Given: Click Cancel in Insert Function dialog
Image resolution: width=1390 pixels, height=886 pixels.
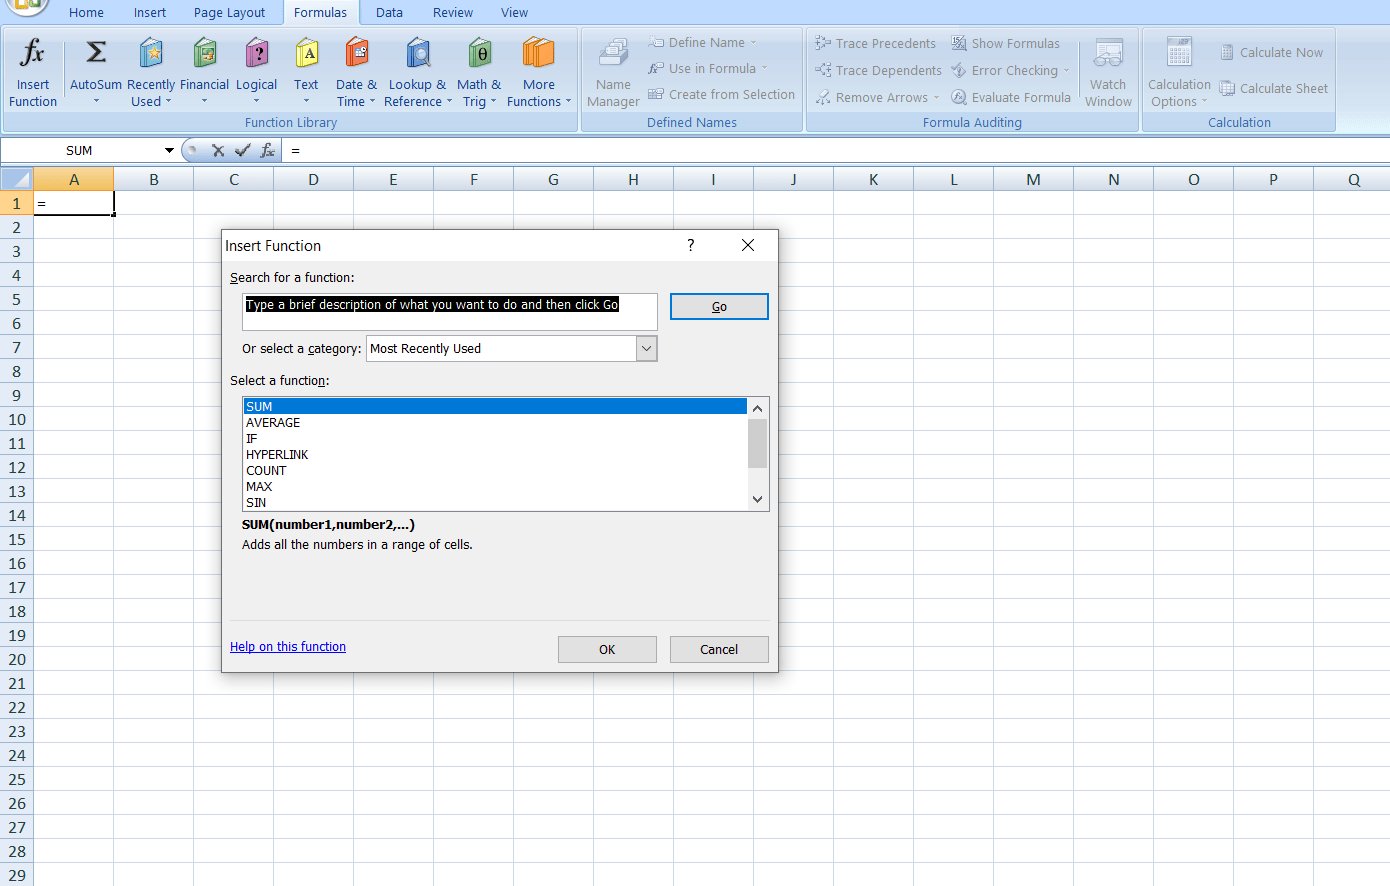Looking at the screenshot, I should click(x=719, y=649).
